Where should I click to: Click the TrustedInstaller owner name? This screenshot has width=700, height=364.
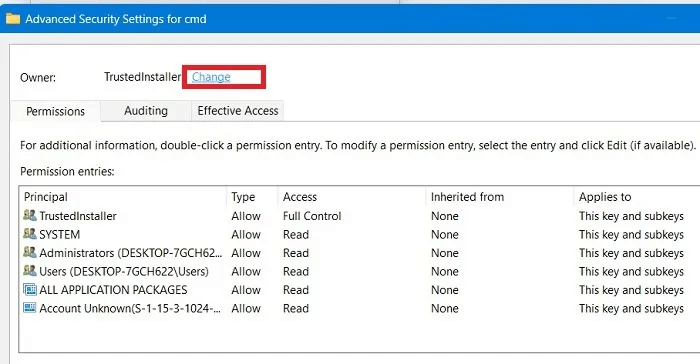tap(142, 77)
